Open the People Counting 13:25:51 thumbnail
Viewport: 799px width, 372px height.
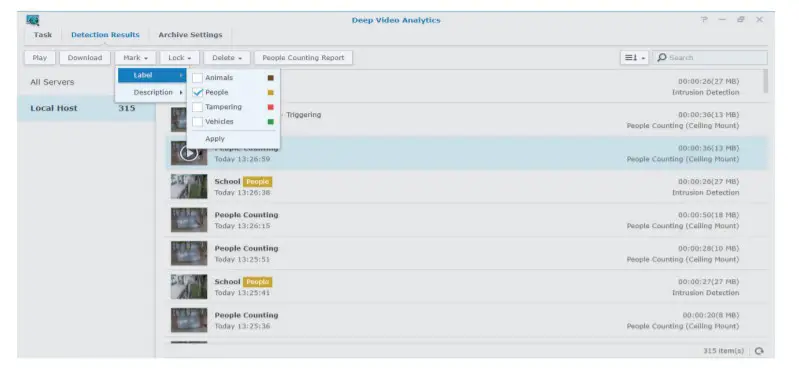189,253
